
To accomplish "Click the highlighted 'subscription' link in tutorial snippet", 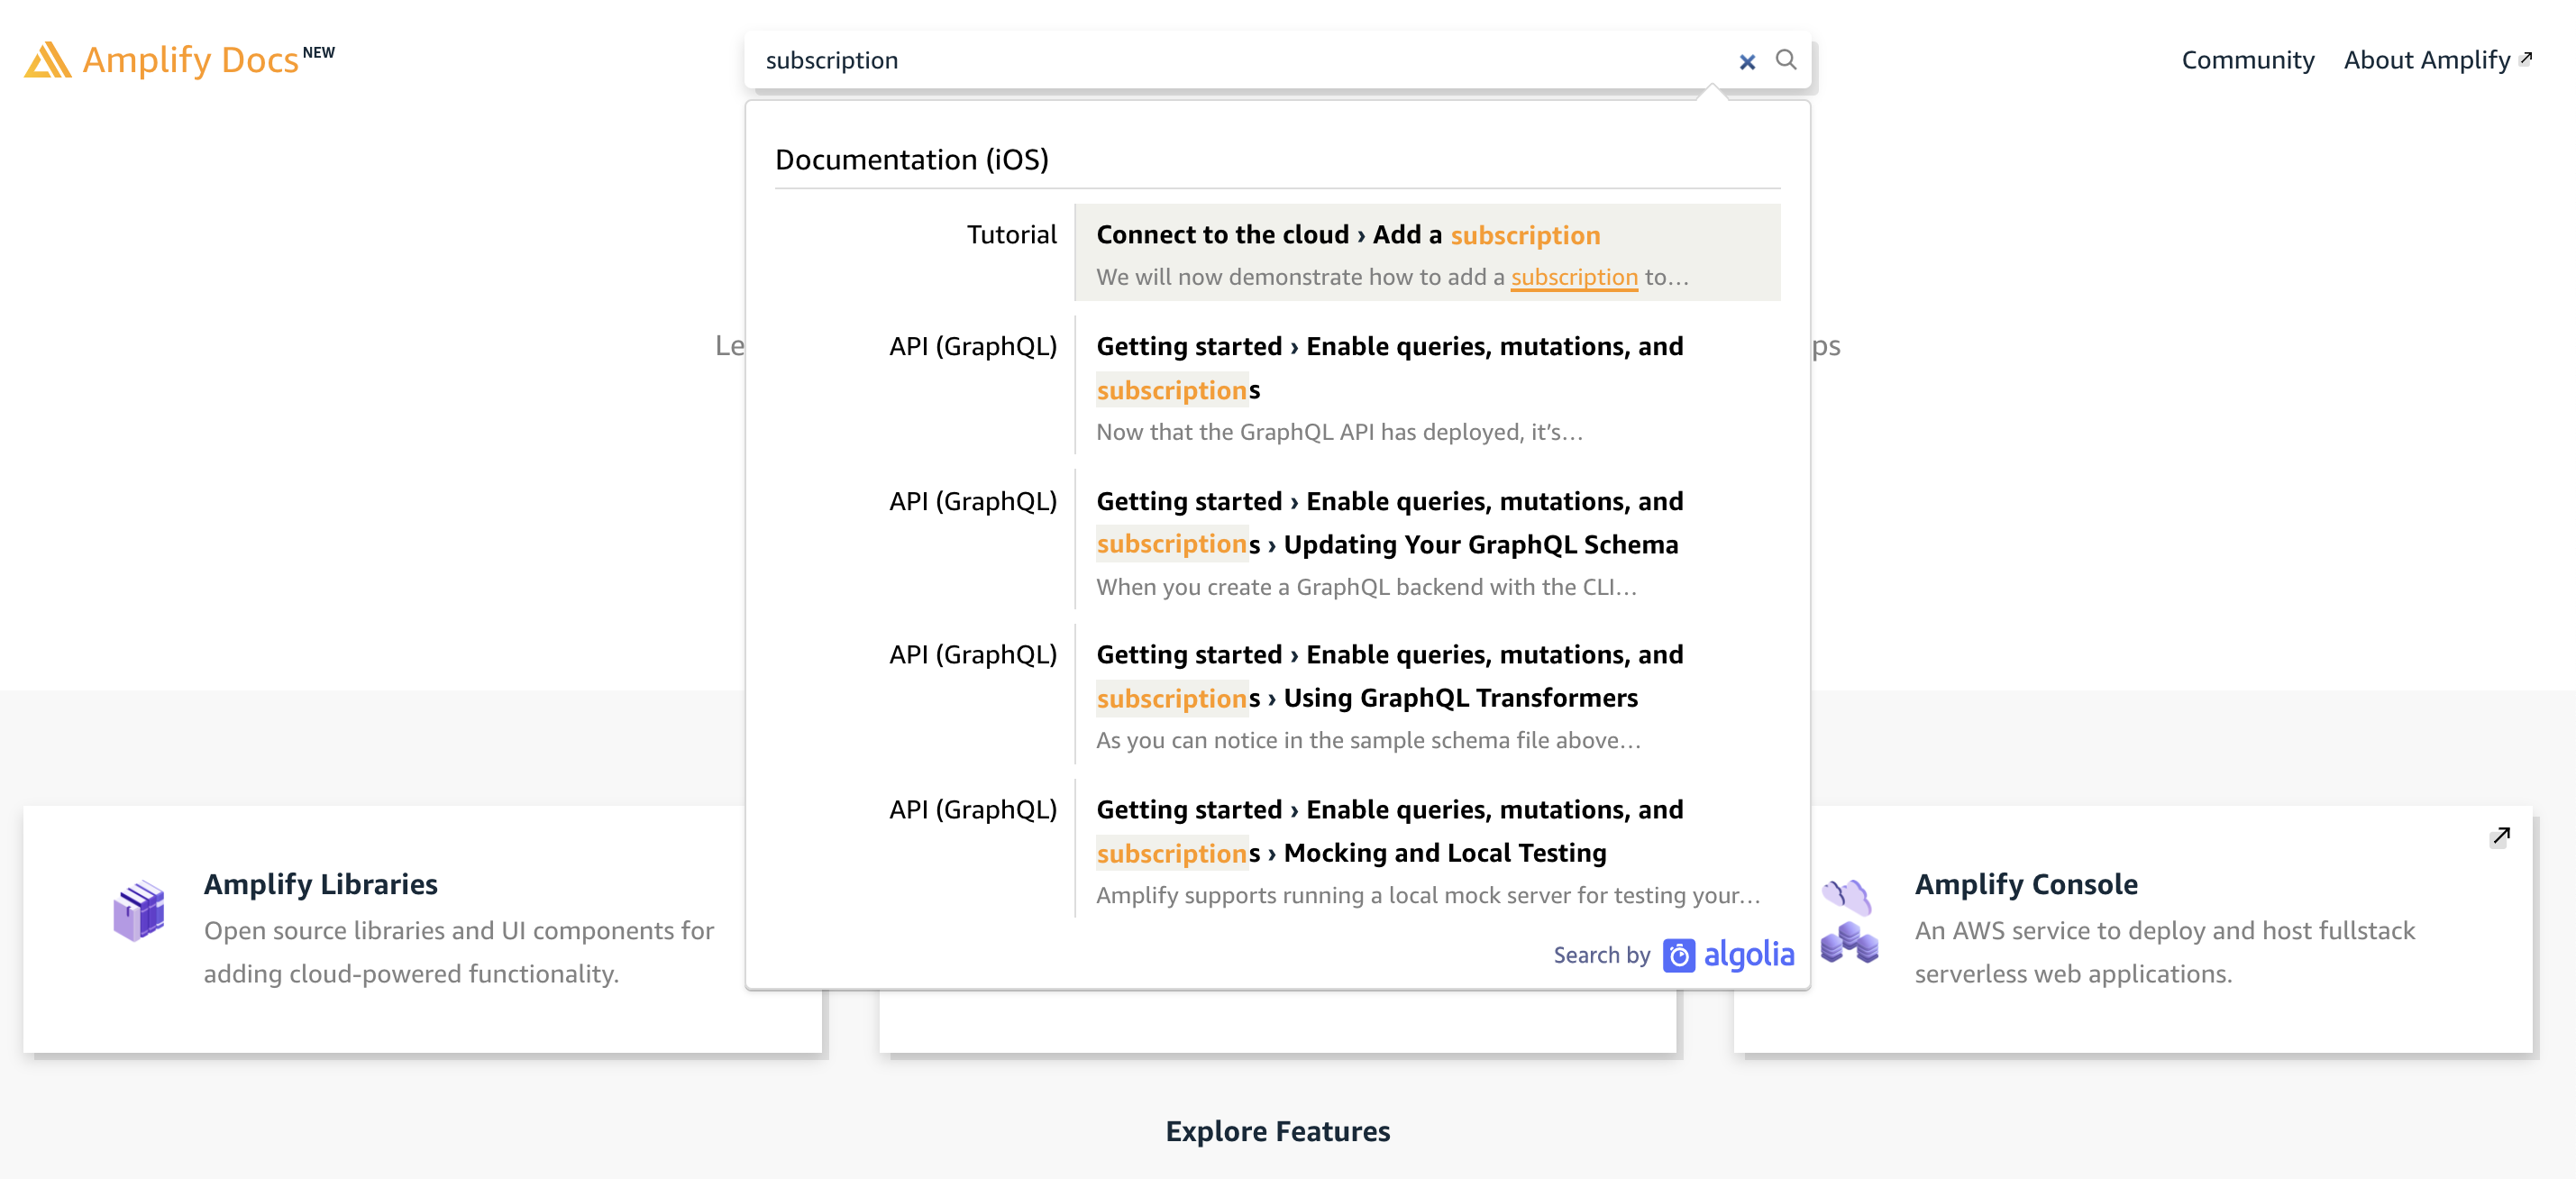I will coord(1573,277).
